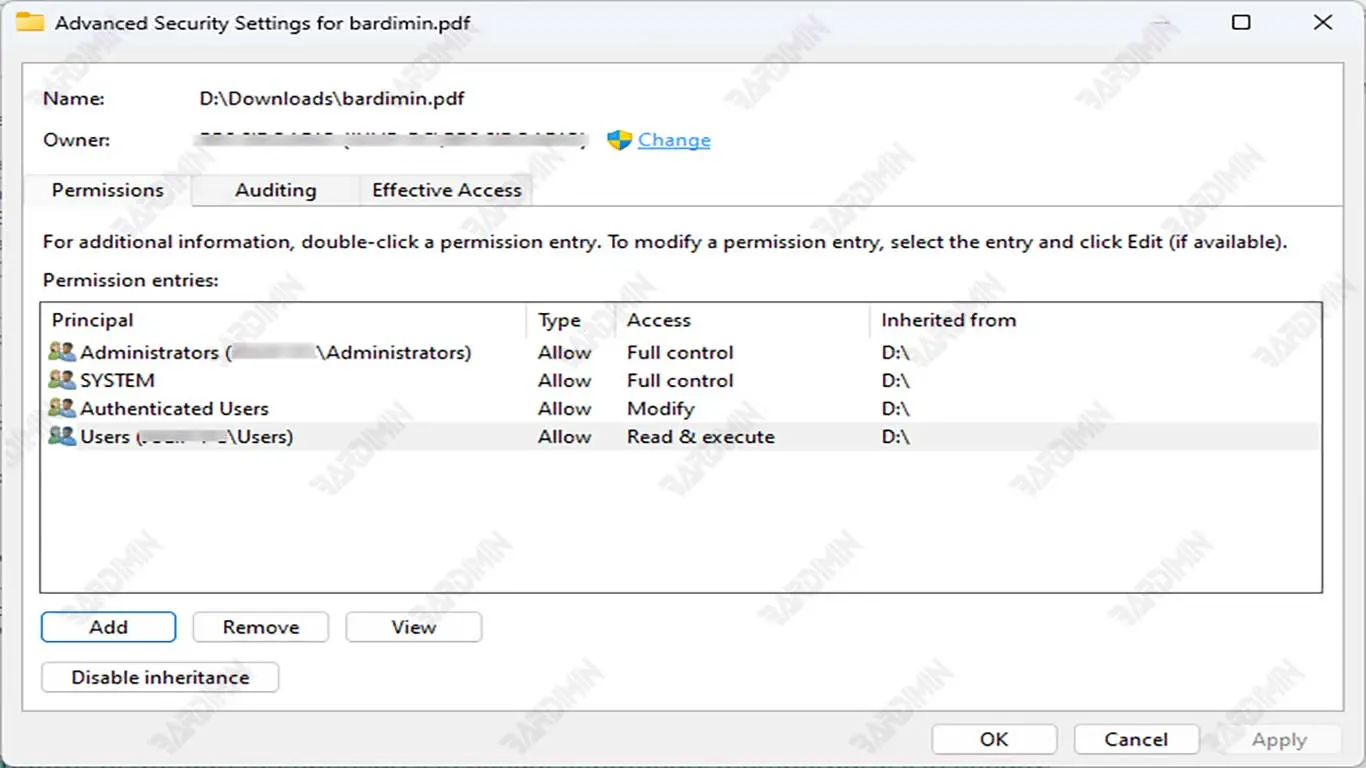The height and width of the screenshot is (768, 1366).
Task: Confirm with the OK button
Action: (x=994, y=739)
